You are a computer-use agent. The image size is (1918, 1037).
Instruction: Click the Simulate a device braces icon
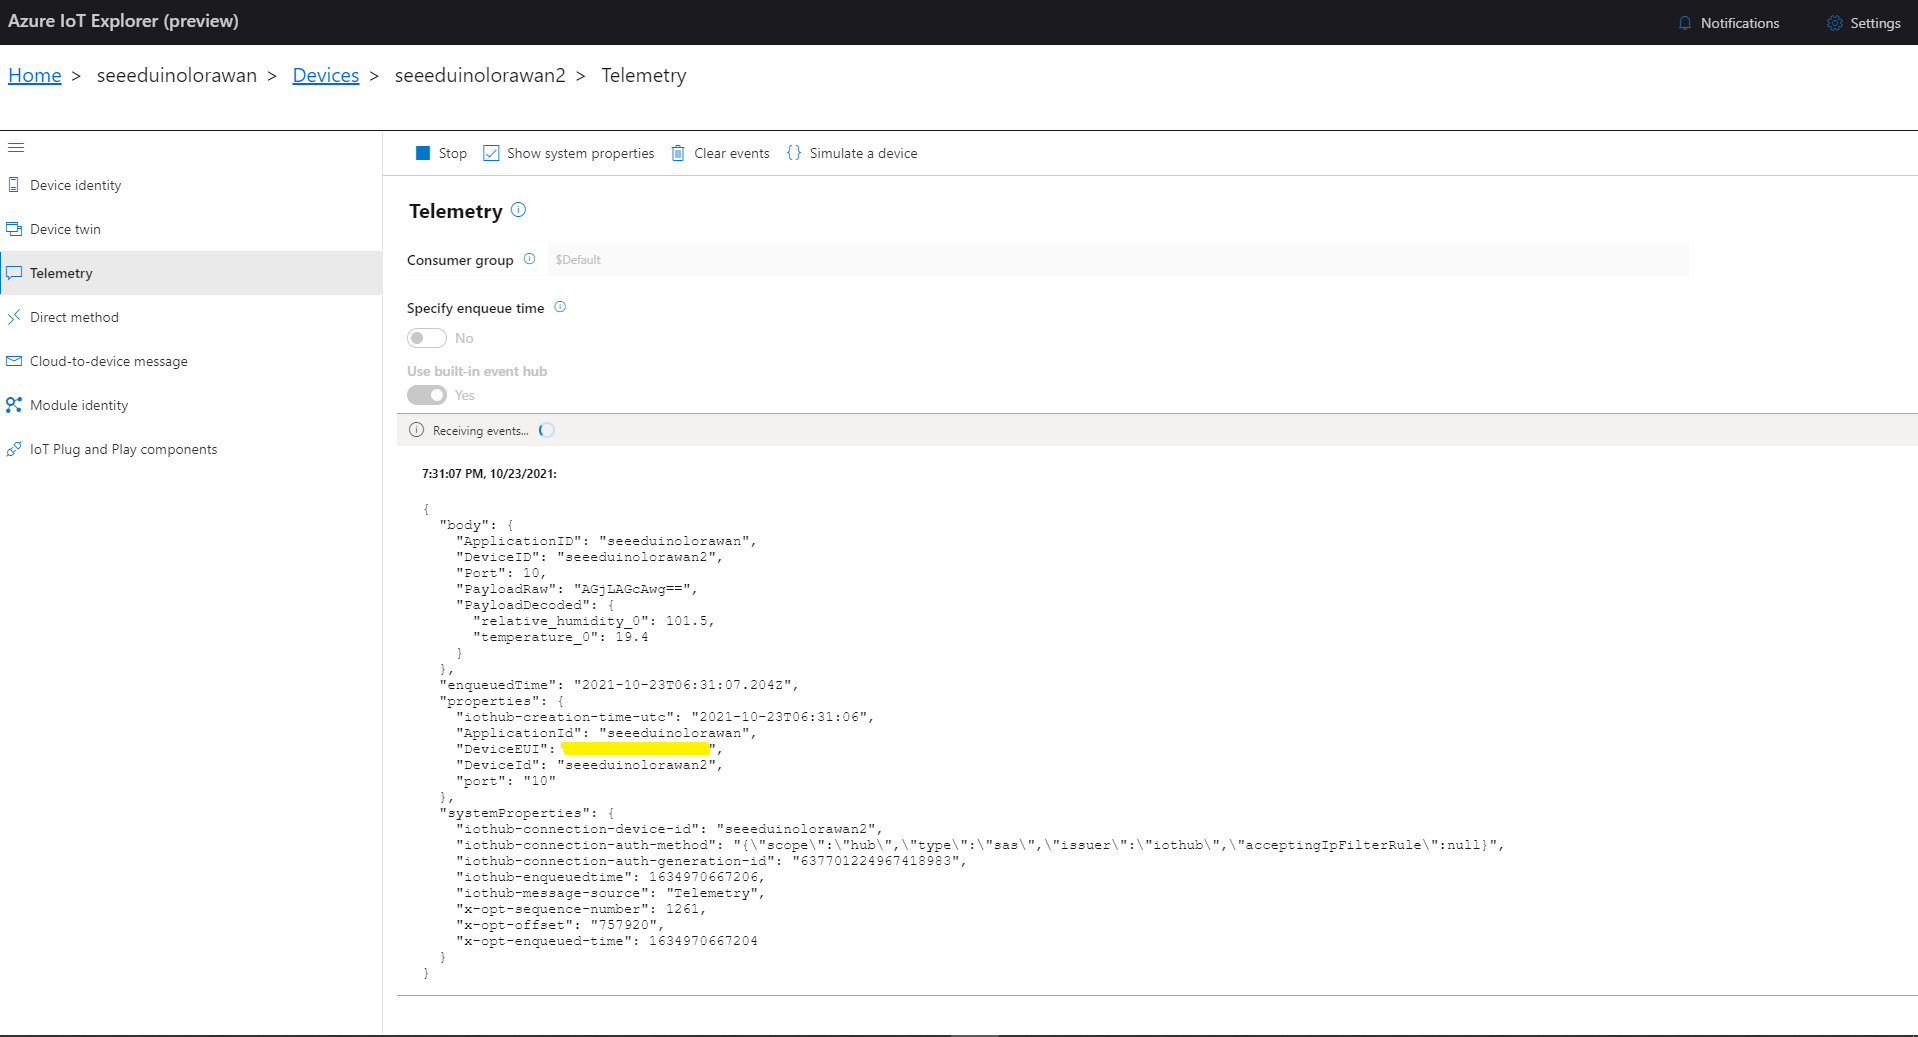[x=794, y=153]
